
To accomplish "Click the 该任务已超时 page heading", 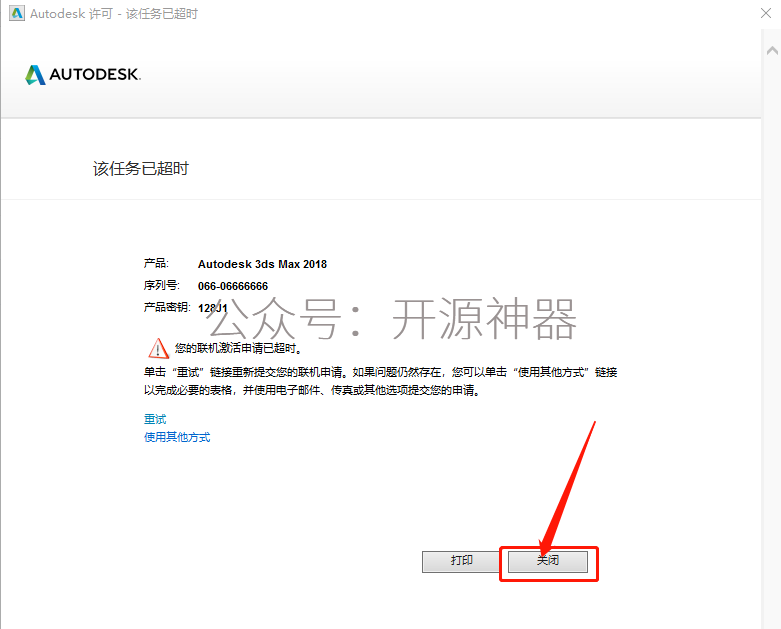I will click(141, 168).
